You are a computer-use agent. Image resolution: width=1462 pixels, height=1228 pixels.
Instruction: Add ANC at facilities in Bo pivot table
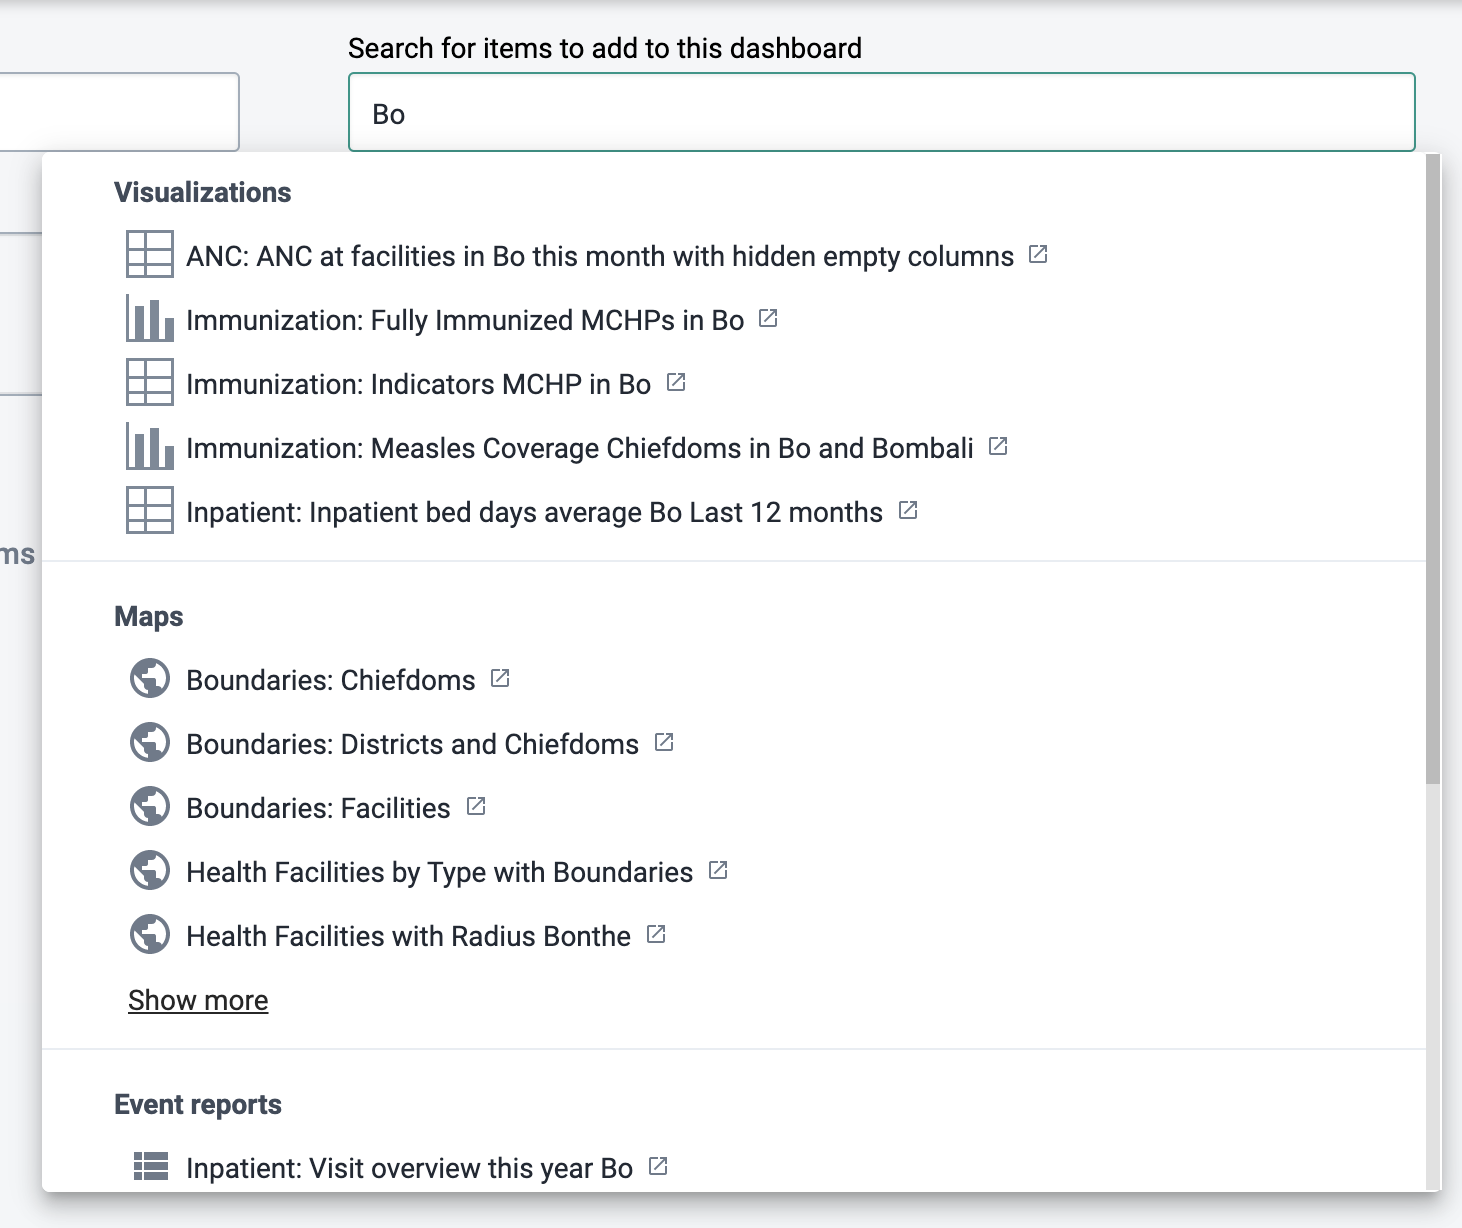[x=600, y=256]
